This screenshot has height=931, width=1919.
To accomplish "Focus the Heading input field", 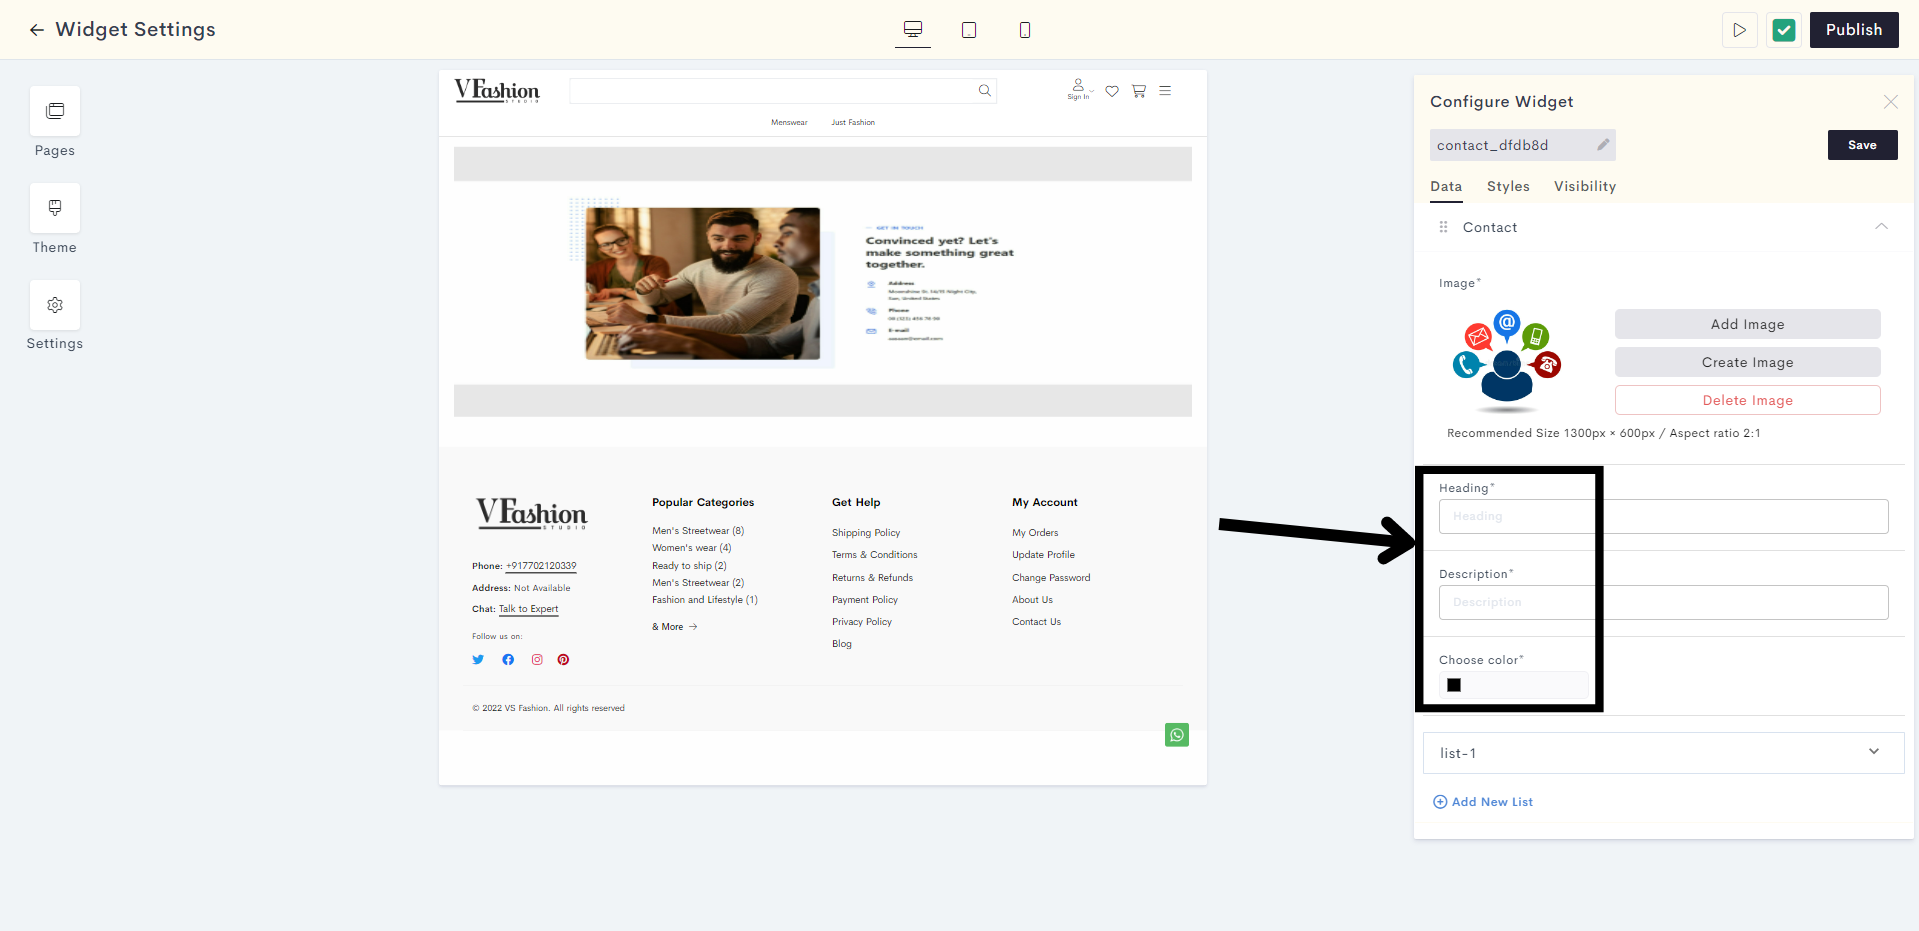I will (1663, 516).
